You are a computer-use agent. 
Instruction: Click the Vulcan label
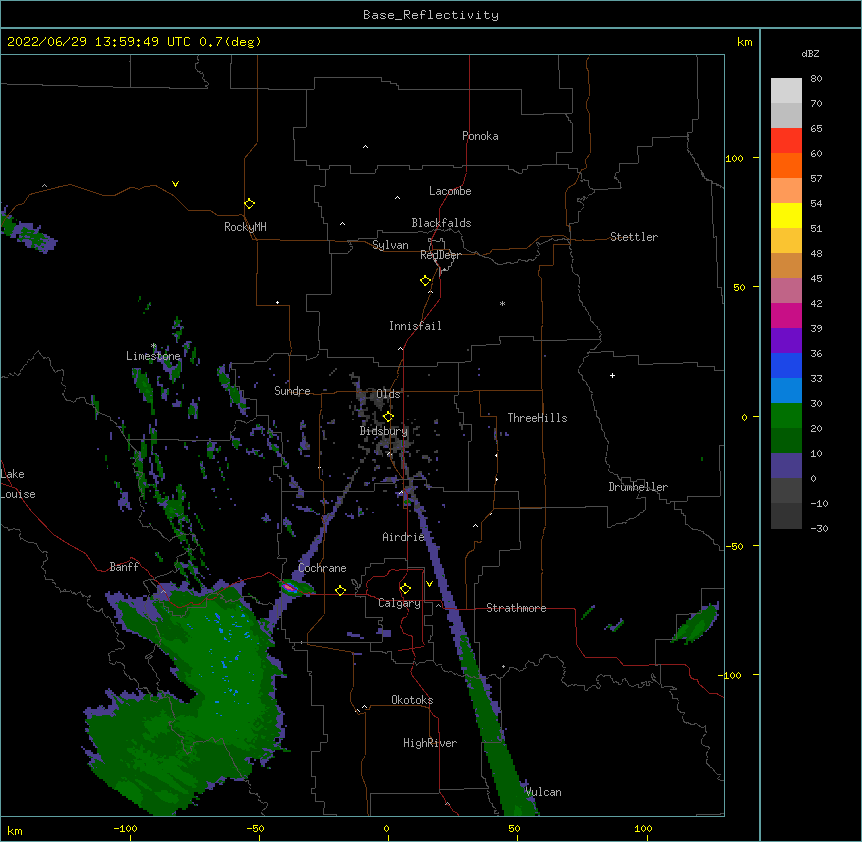(x=543, y=792)
